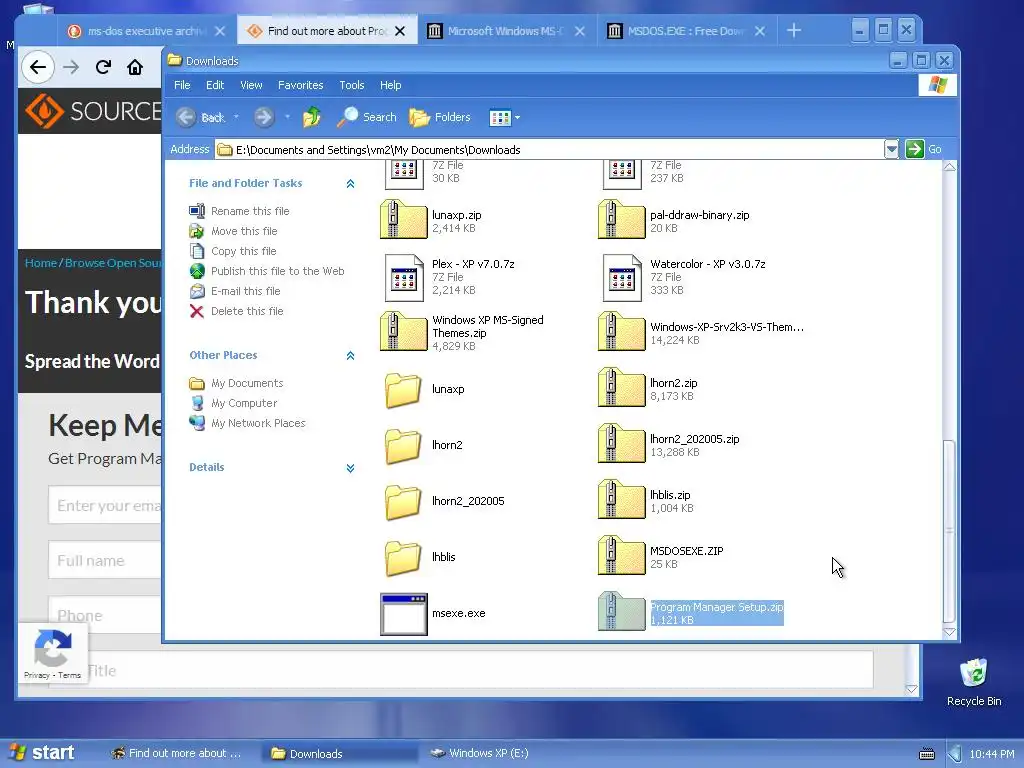Open a new browser tab
This screenshot has height=768, width=1024.
[793, 30]
